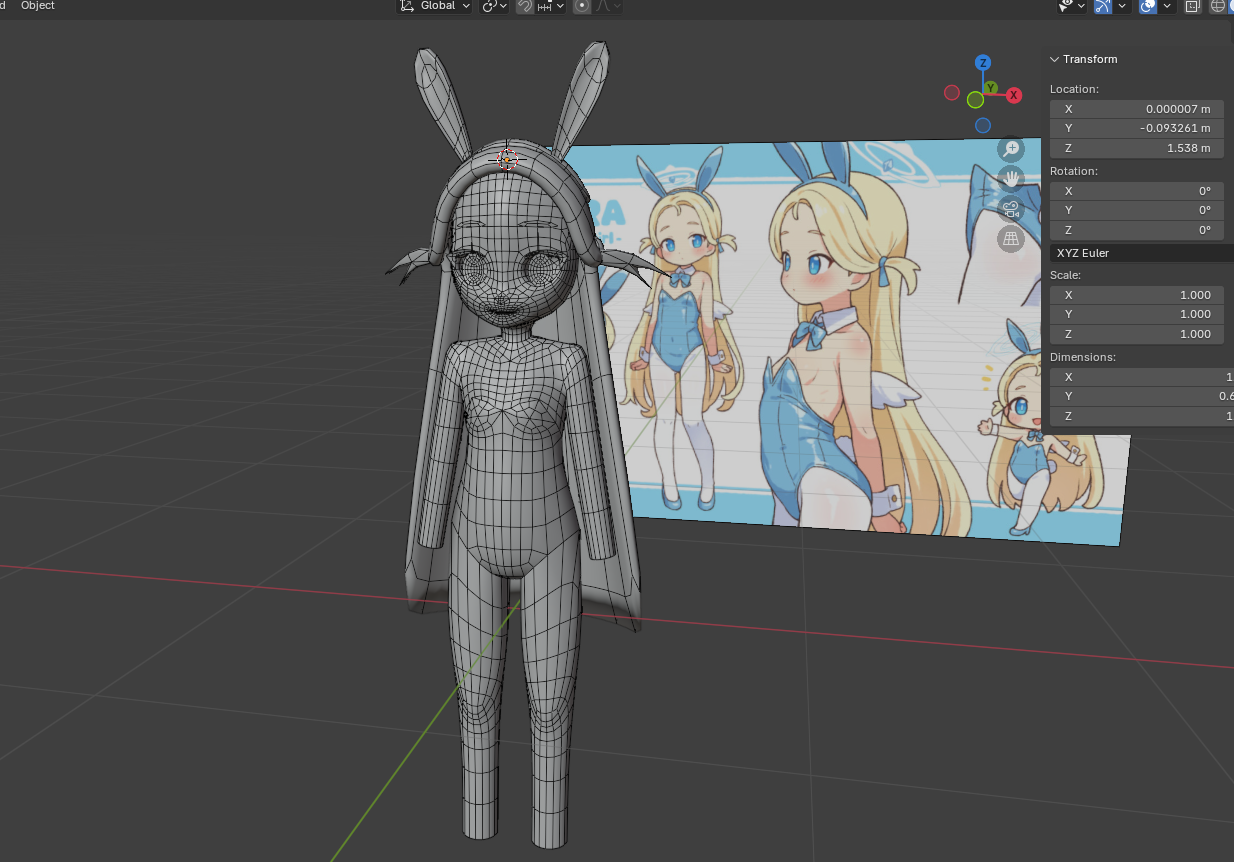Image resolution: width=1234 pixels, height=862 pixels.
Task: Open the Global transform orientation dropdown
Action: click(x=435, y=5)
